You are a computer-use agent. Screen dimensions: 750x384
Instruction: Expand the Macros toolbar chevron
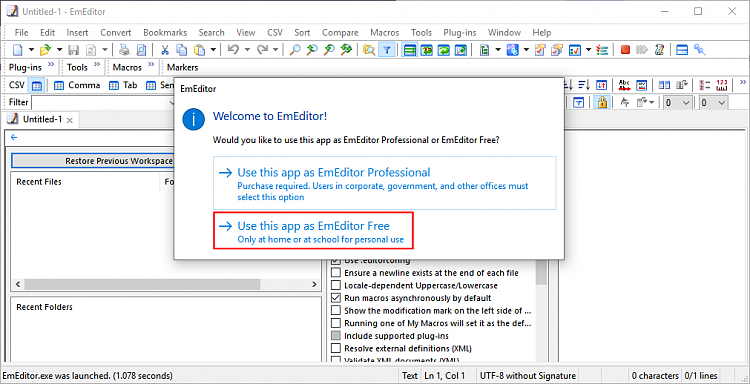[151, 65]
